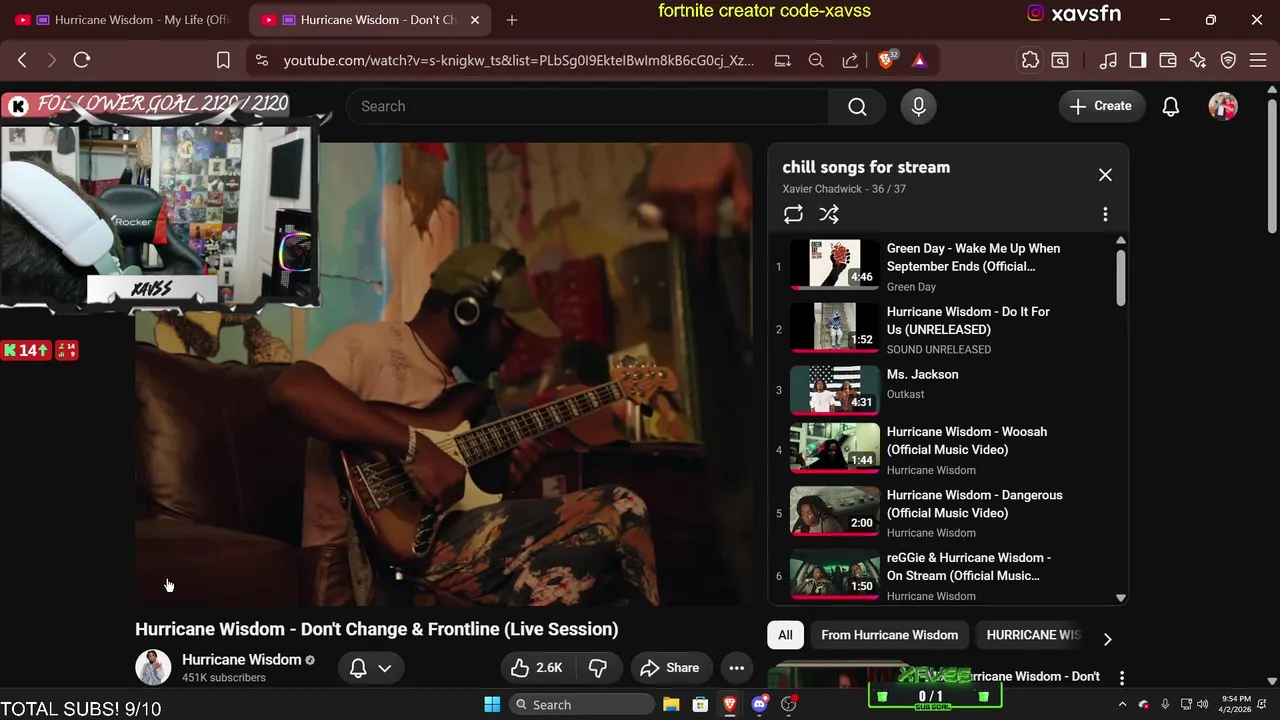Show more filter chips with right chevron
The height and width of the screenshot is (720, 1280).
tap(1107, 638)
